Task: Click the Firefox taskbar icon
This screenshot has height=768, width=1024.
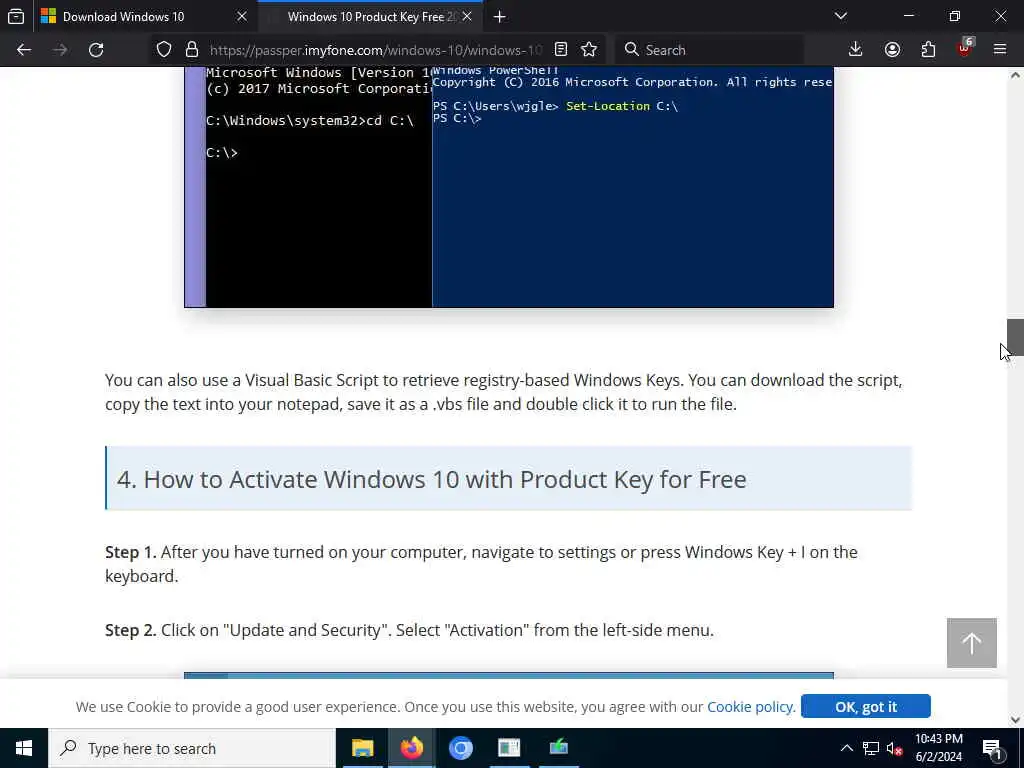Action: click(x=411, y=748)
